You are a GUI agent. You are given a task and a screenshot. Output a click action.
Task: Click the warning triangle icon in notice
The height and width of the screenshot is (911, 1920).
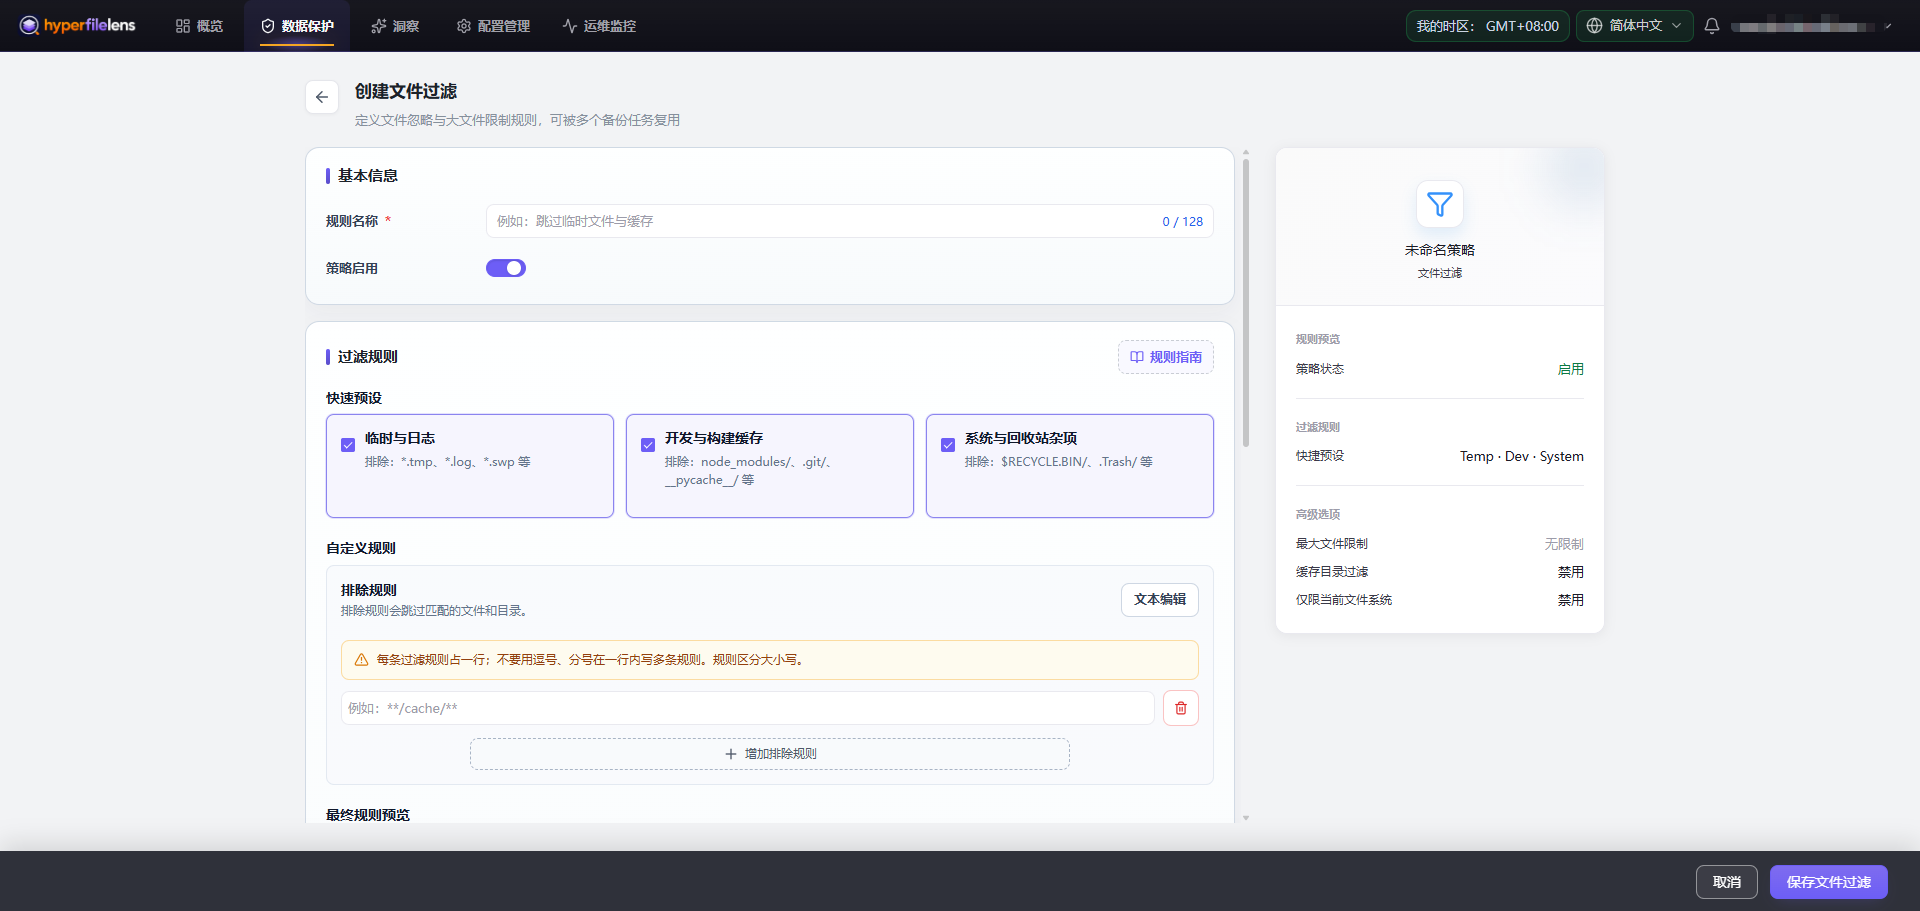pyautogui.click(x=362, y=660)
